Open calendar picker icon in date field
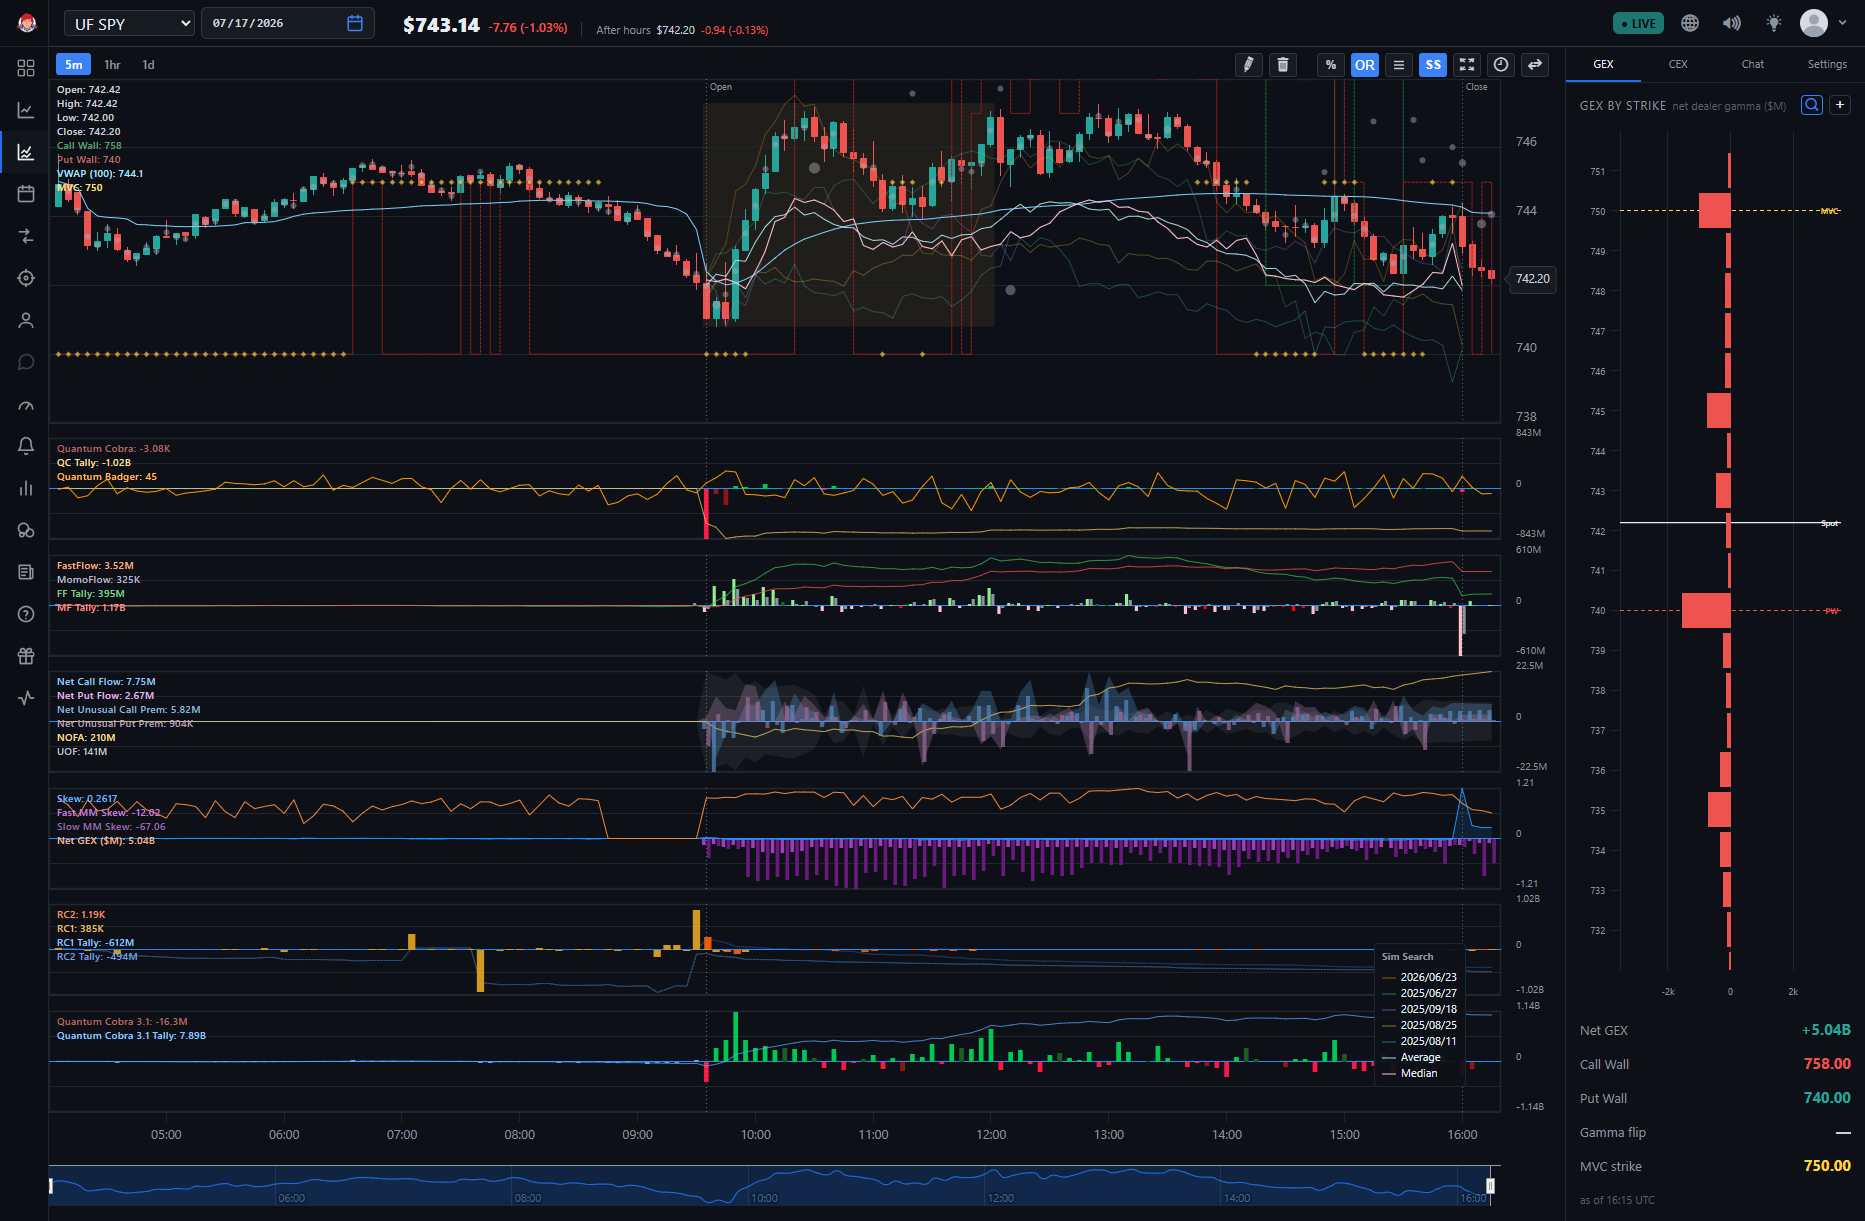Screen dimensions: 1865x1221 click(x=355, y=23)
